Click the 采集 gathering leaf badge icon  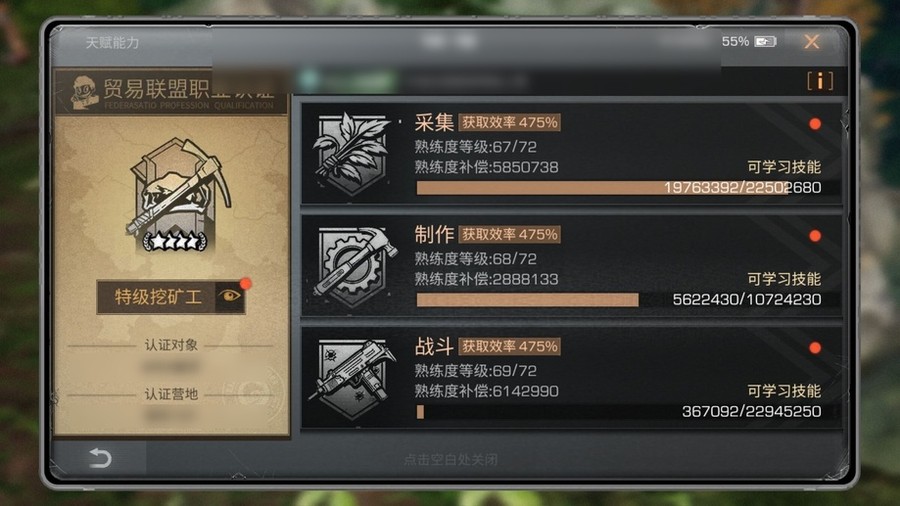(x=351, y=153)
